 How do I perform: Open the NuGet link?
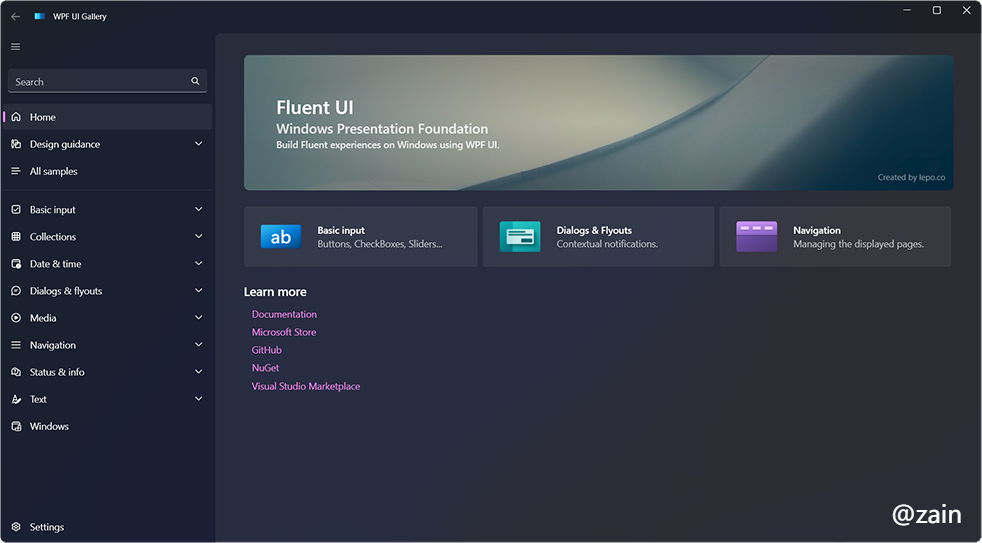click(x=266, y=368)
